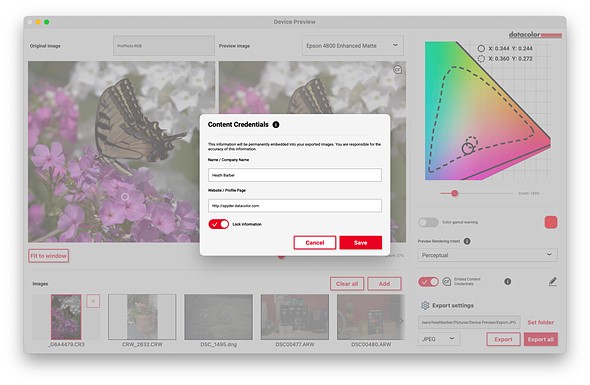Screen dimensions: 590x385
Task: Open the Epson 4800 Enhanced Matte dropdown
Action: click(353, 46)
